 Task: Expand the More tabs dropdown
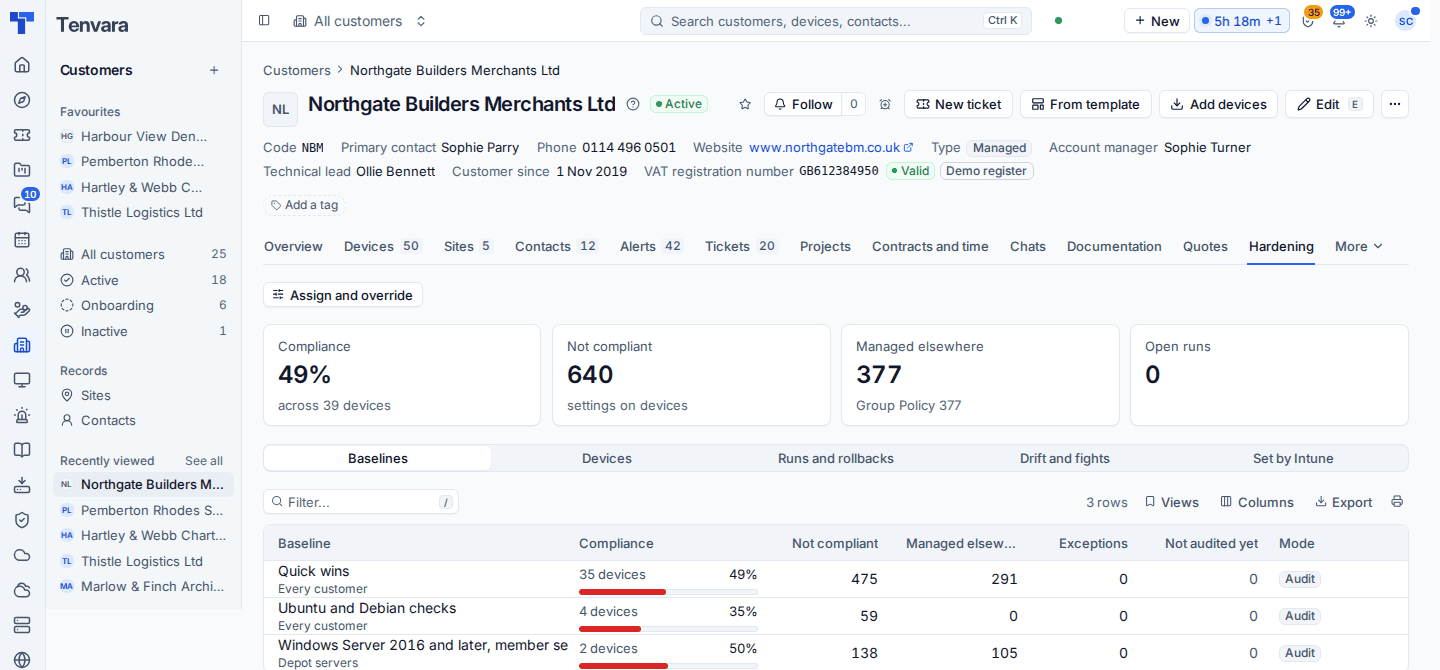[1359, 246]
